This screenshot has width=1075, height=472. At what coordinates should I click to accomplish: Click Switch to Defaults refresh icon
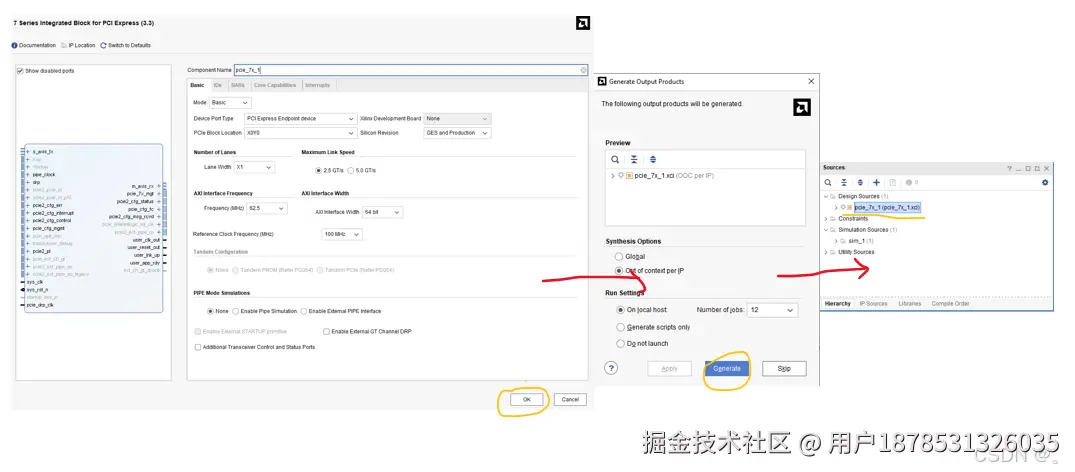[x=103, y=45]
